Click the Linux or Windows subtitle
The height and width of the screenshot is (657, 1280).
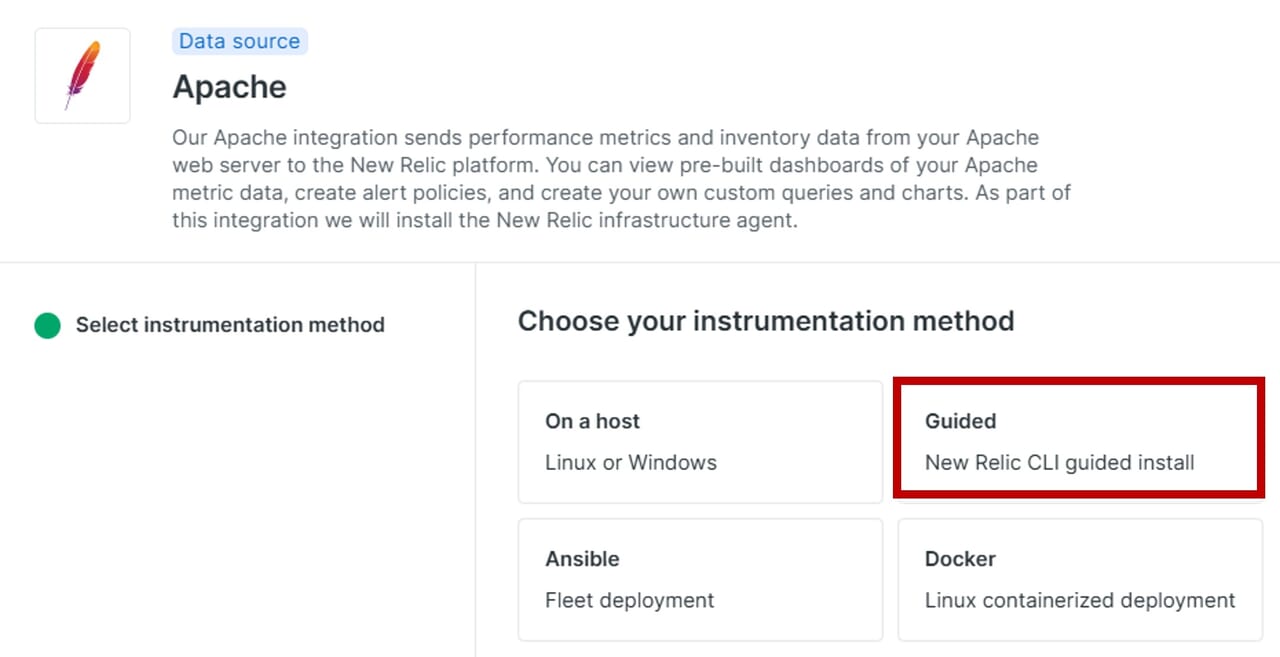tap(631, 463)
